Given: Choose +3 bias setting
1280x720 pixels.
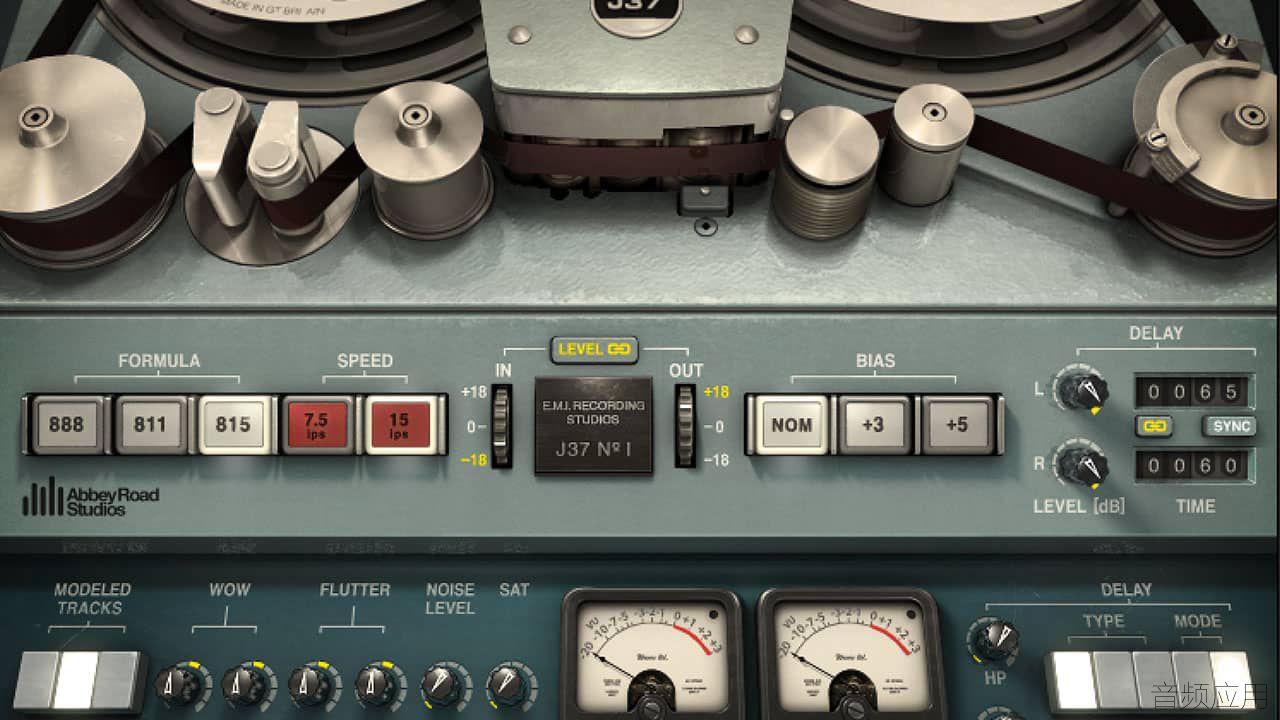Looking at the screenshot, I should (874, 424).
